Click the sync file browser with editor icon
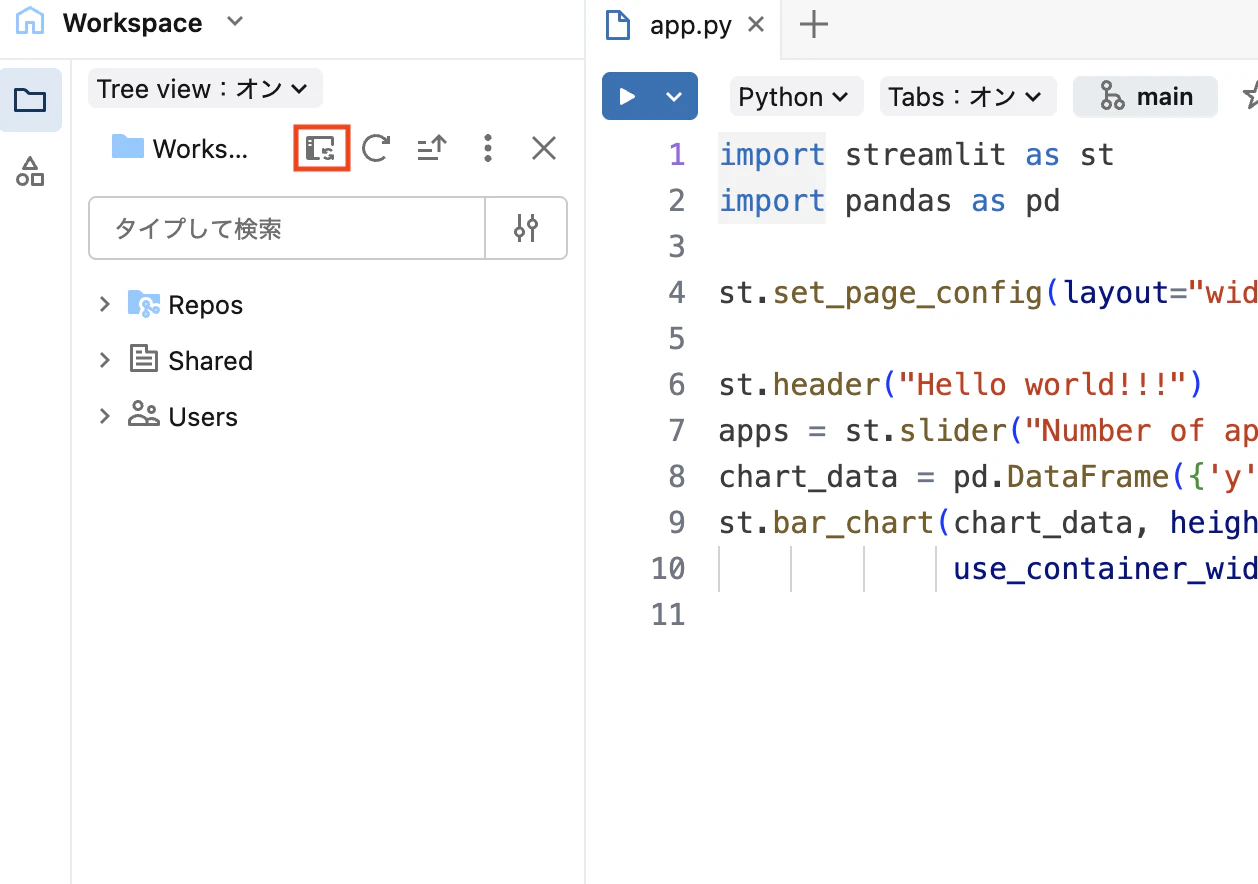This screenshot has height=884, width=1258. pyautogui.click(x=321, y=149)
